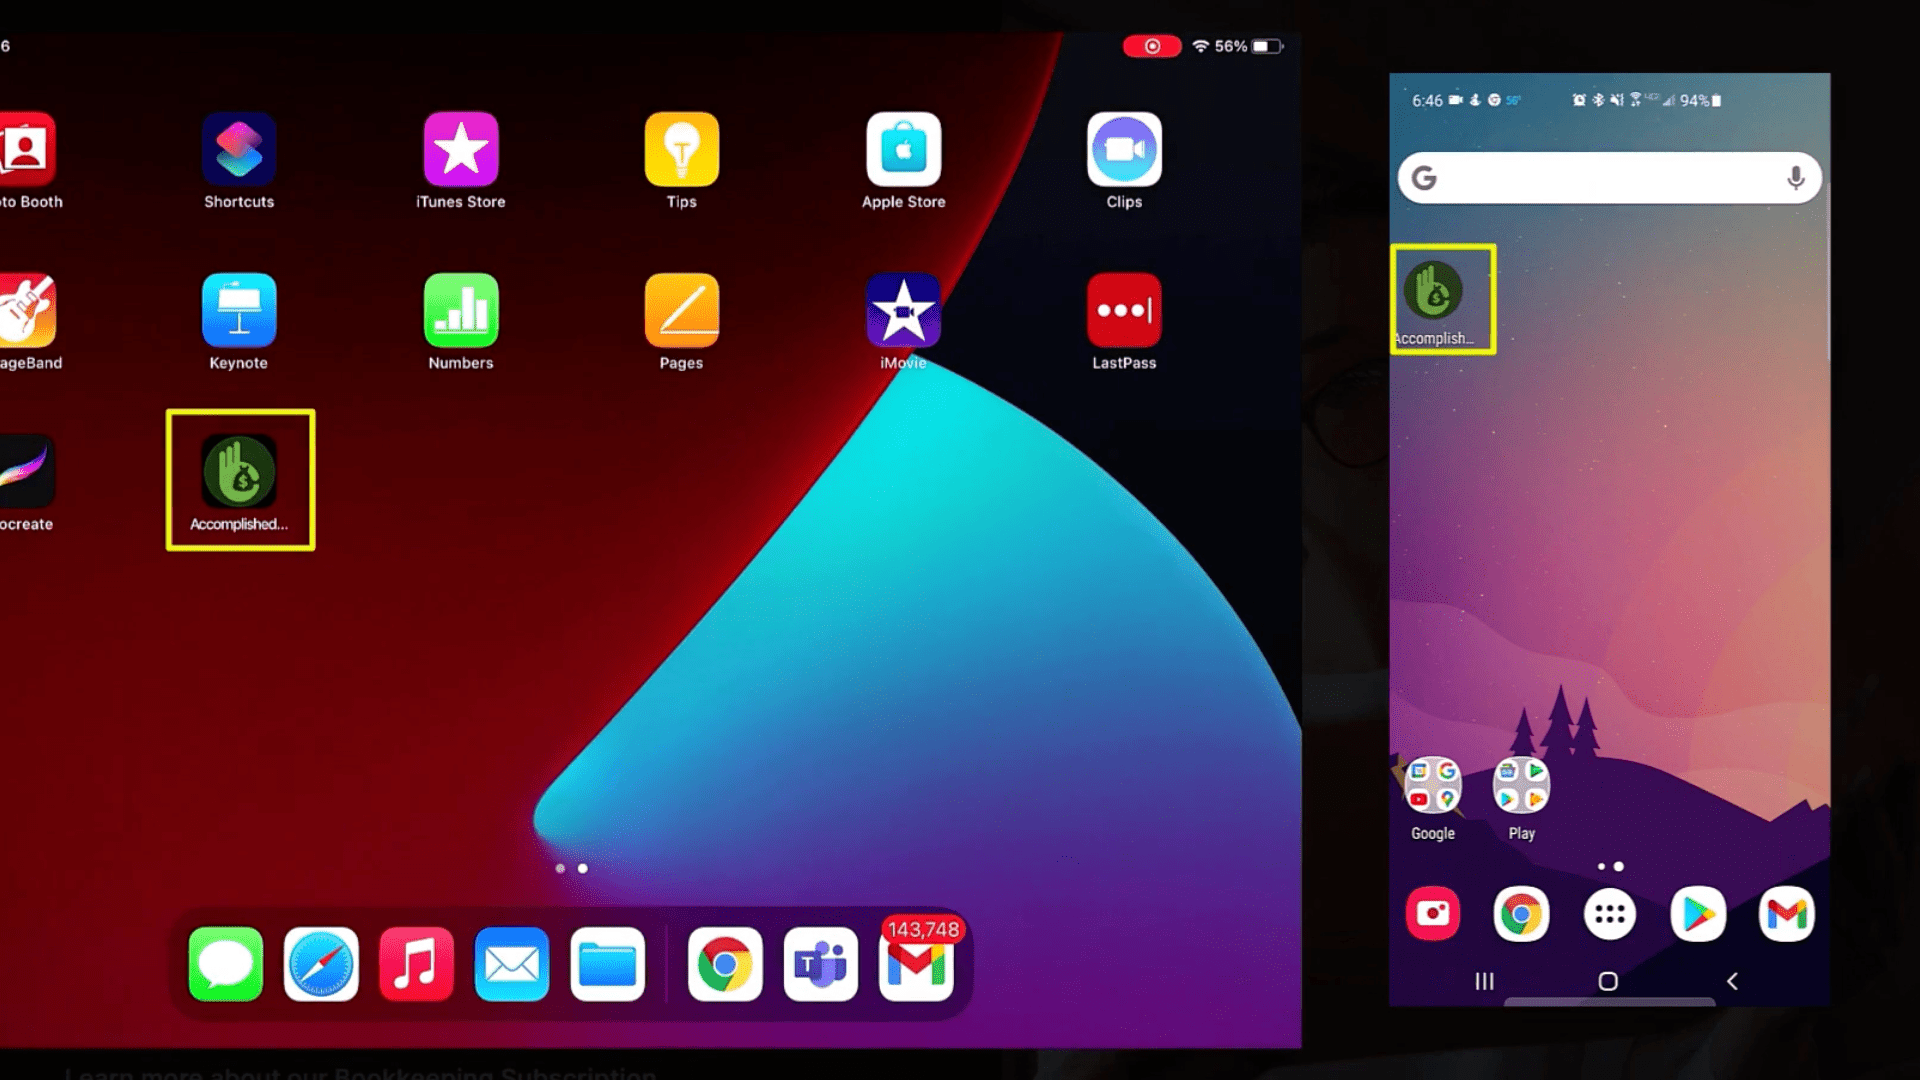The image size is (1920, 1080).
Task: Select second home screen page indicator dot
Action: tap(583, 868)
